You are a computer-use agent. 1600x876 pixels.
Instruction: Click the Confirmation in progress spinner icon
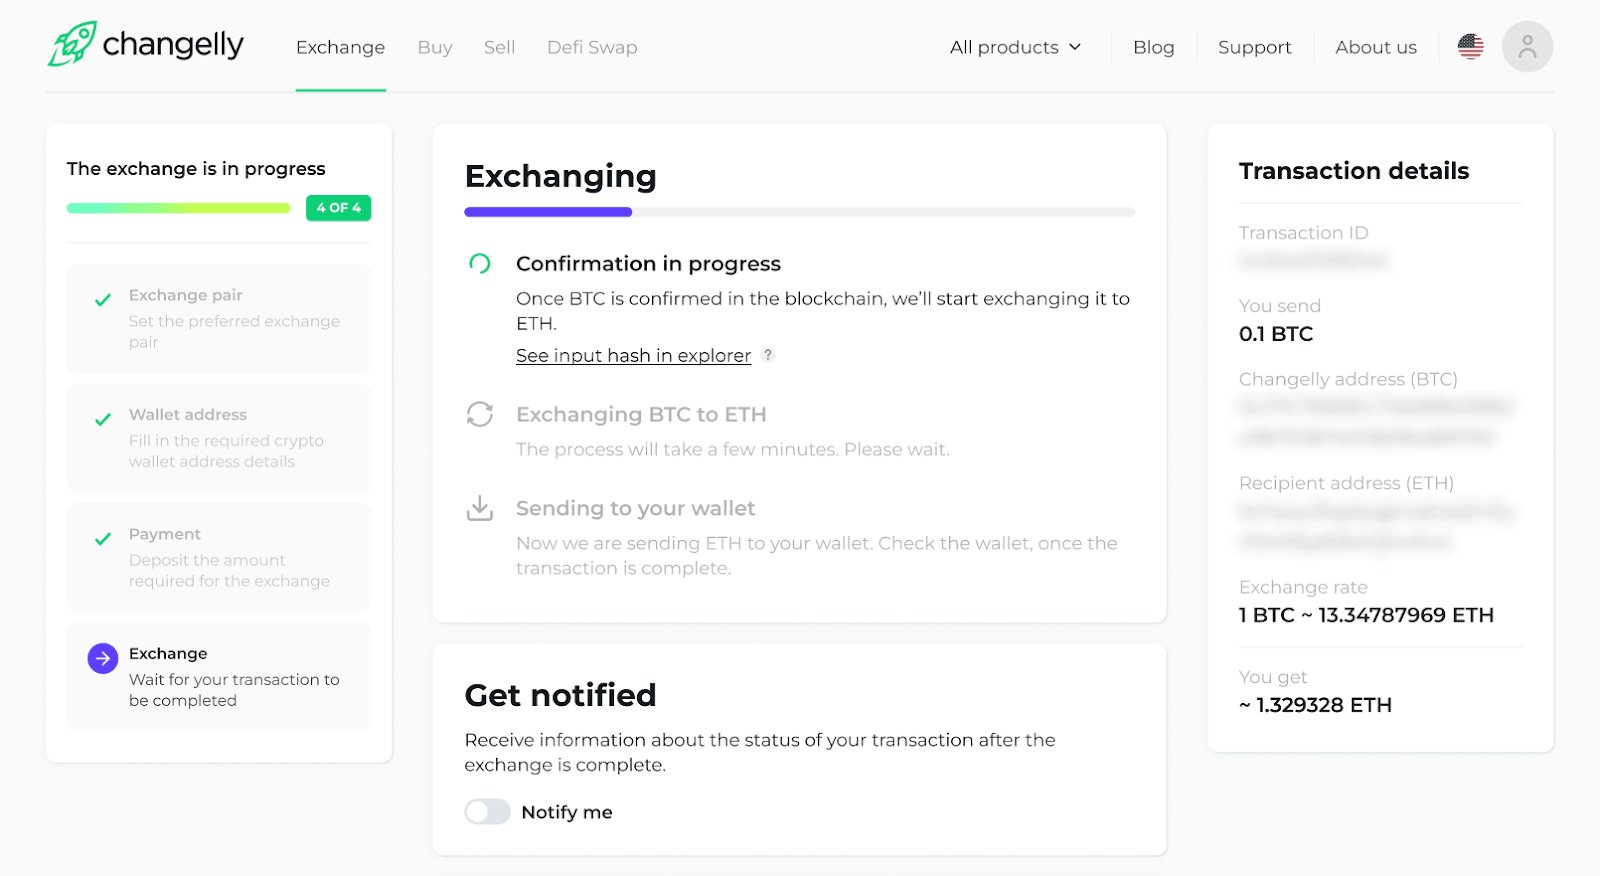click(x=480, y=264)
